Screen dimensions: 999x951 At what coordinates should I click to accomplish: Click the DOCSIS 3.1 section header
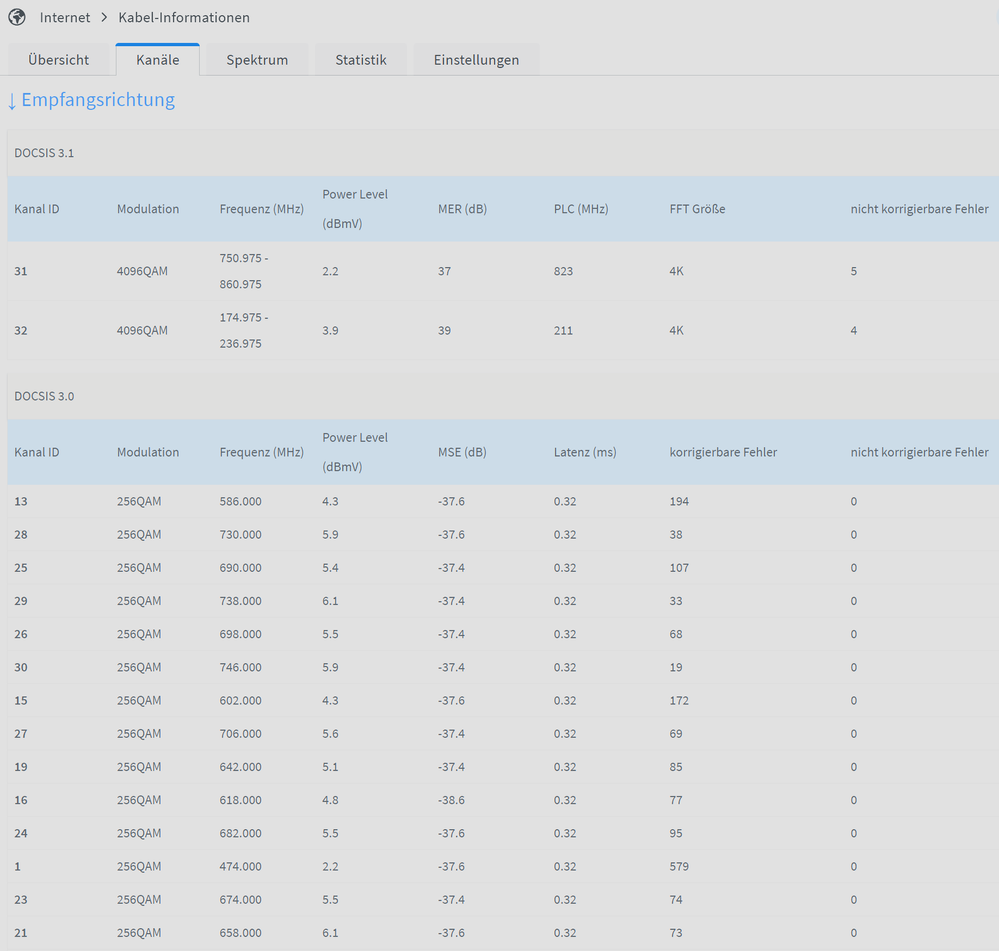click(44, 153)
